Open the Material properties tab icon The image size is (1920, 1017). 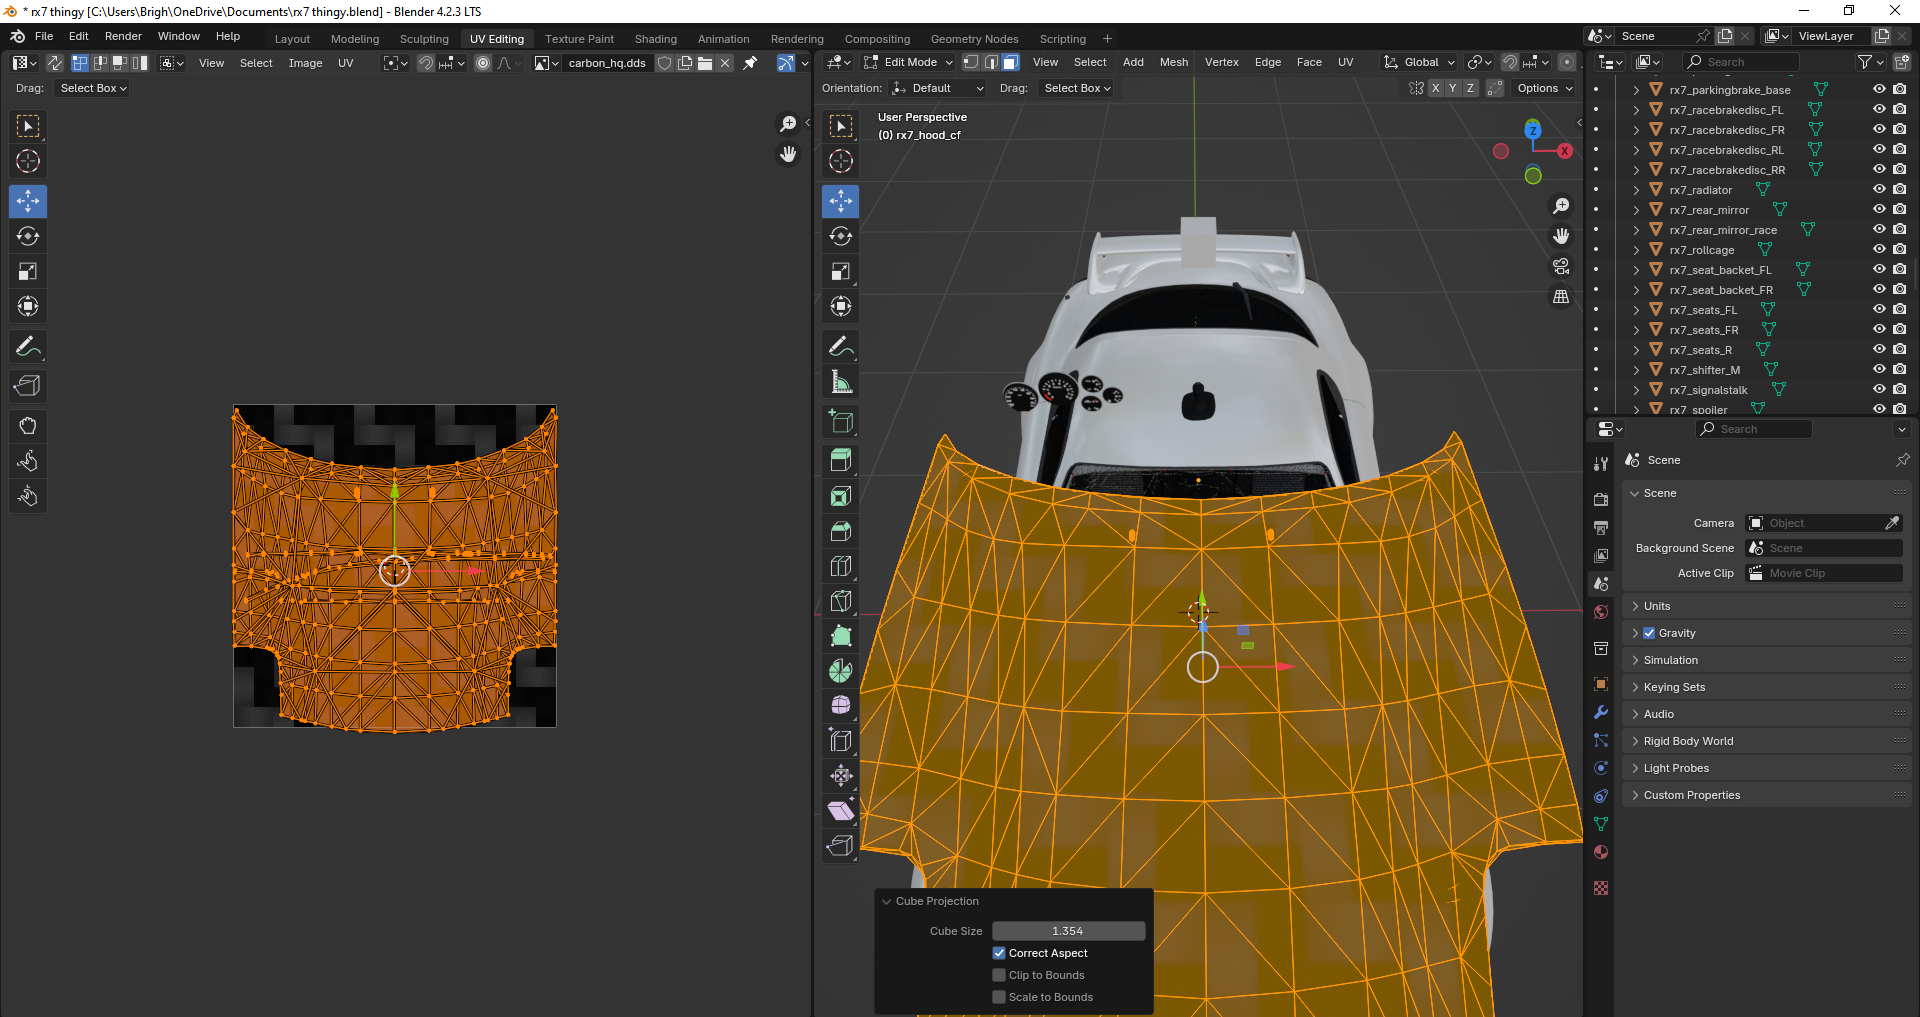1601,852
